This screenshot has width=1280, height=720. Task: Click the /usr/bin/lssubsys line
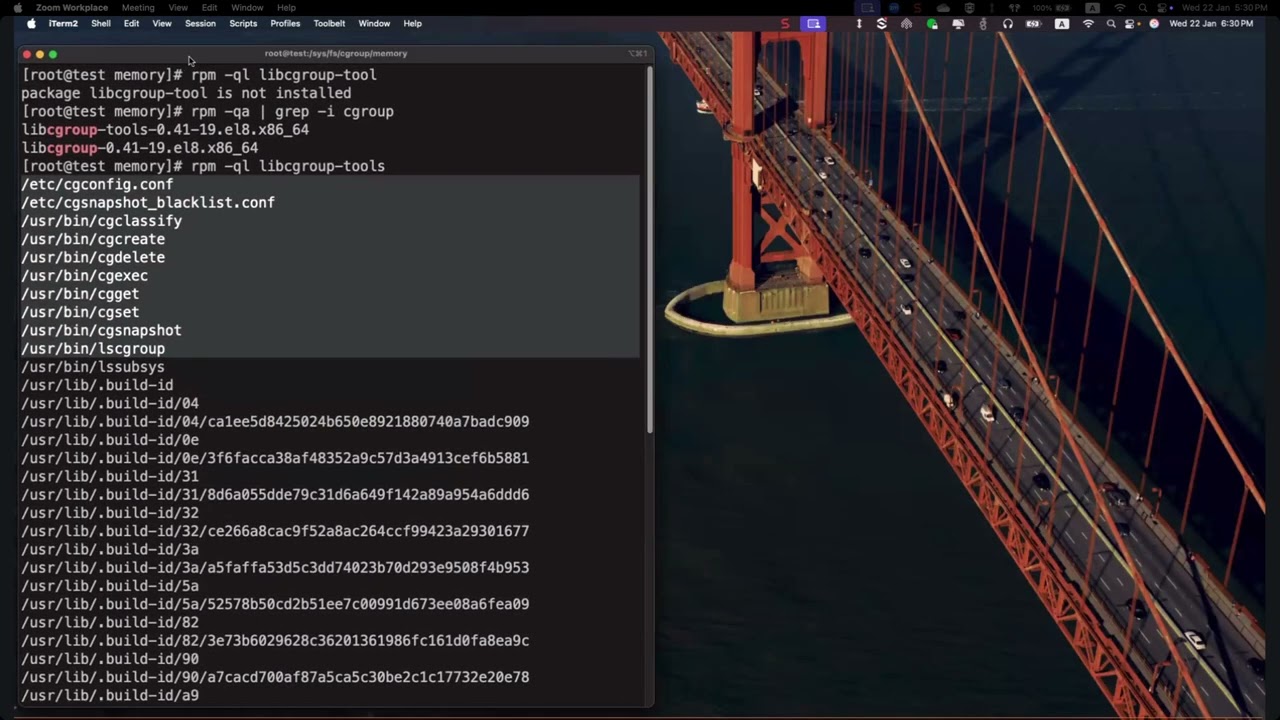(x=93, y=367)
